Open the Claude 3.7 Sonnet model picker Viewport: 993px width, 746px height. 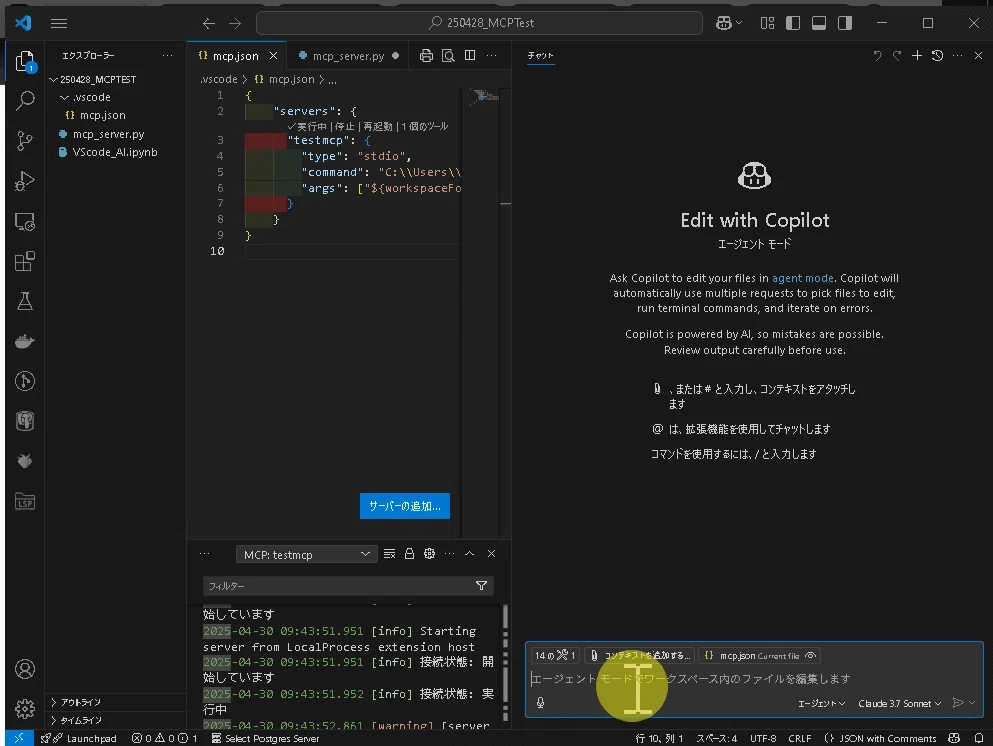coord(899,703)
